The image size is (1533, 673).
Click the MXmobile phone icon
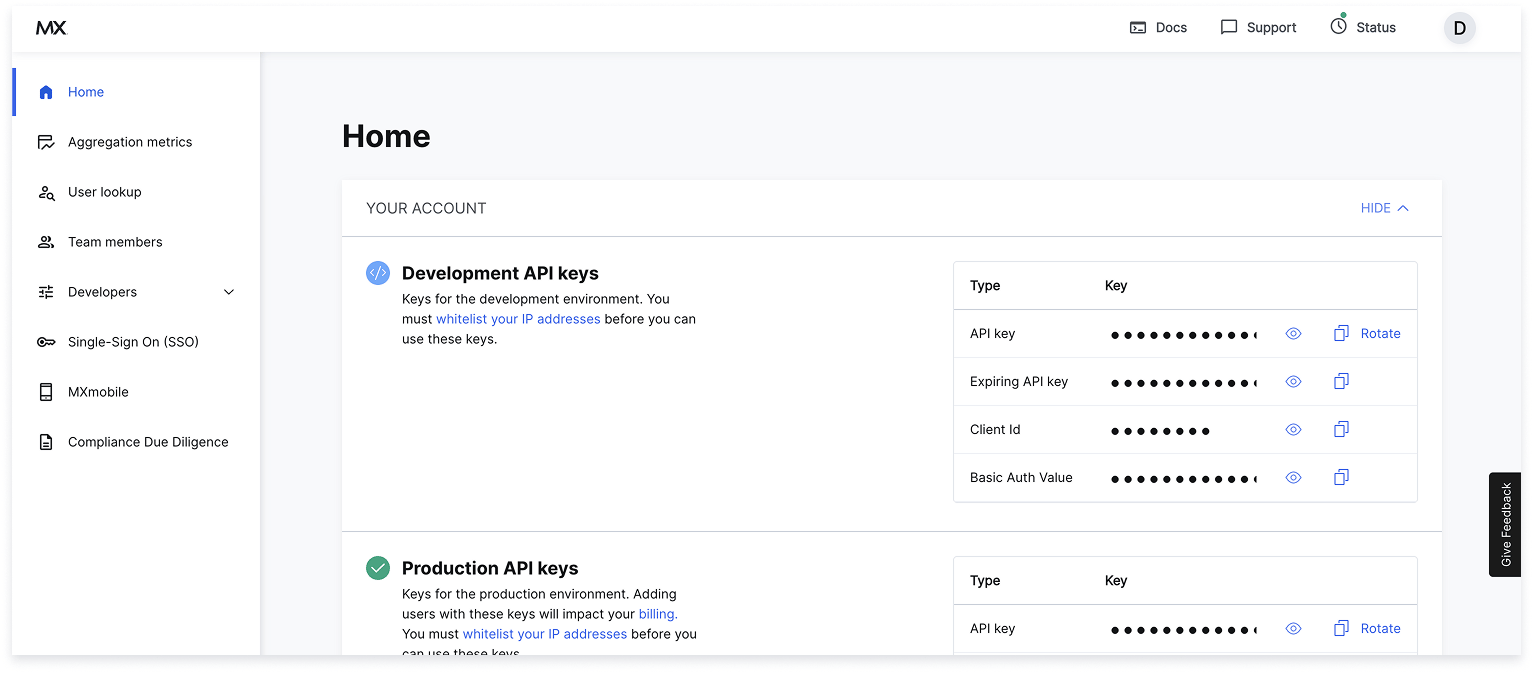point(46,392)
